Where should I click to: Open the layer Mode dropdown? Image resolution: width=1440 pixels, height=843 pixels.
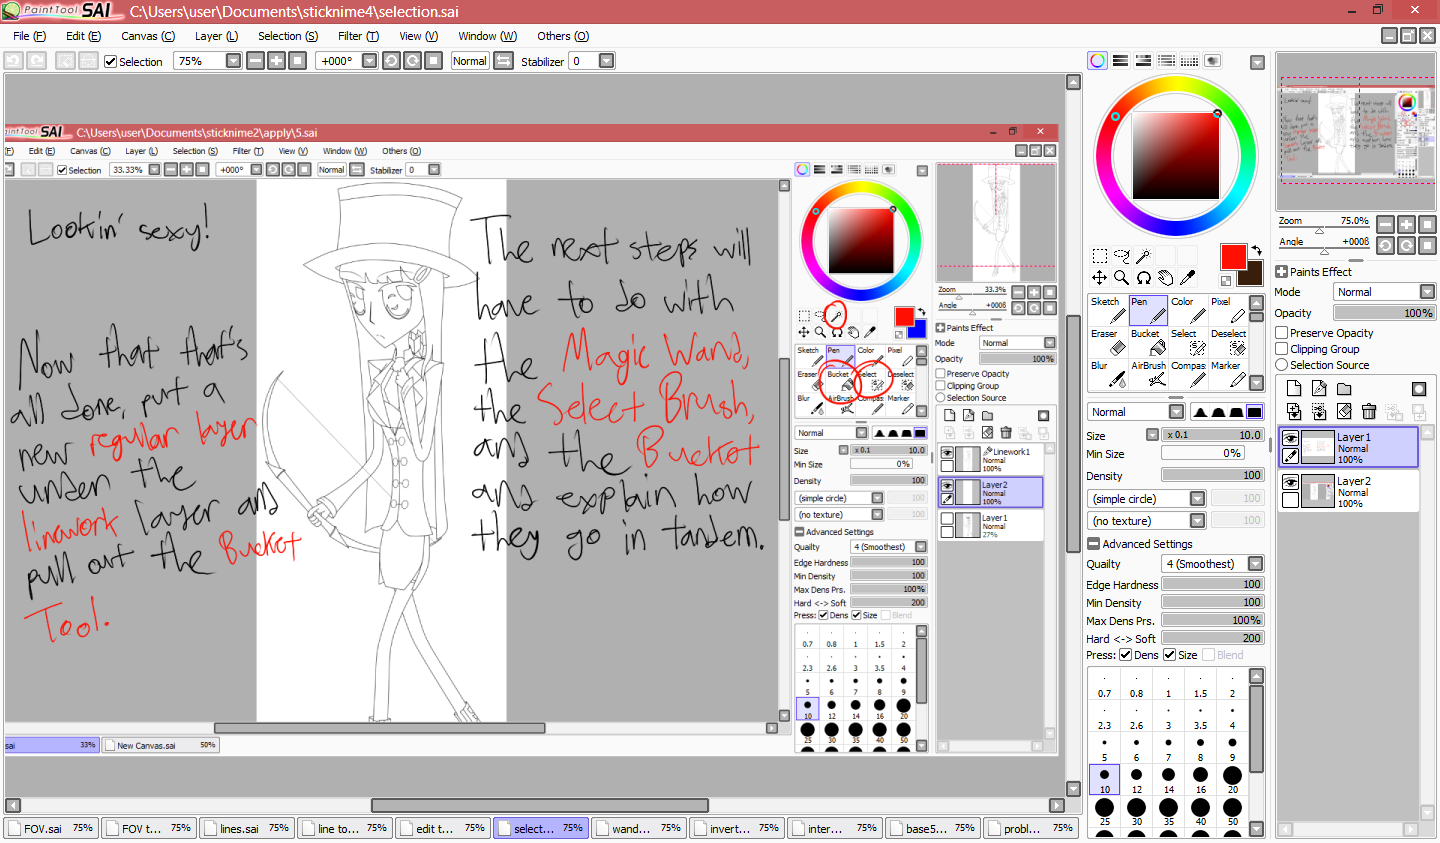(x=1426, y=292)
